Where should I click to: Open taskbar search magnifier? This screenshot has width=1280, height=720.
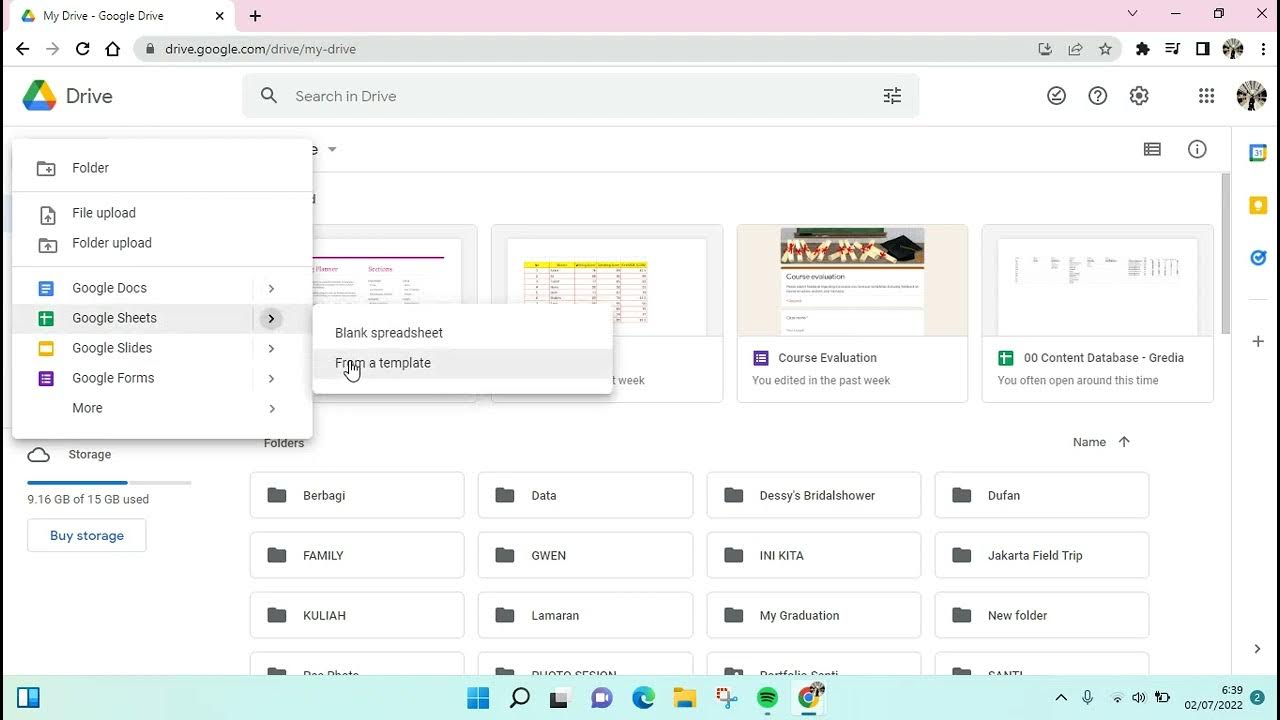(x=519, y=698)
